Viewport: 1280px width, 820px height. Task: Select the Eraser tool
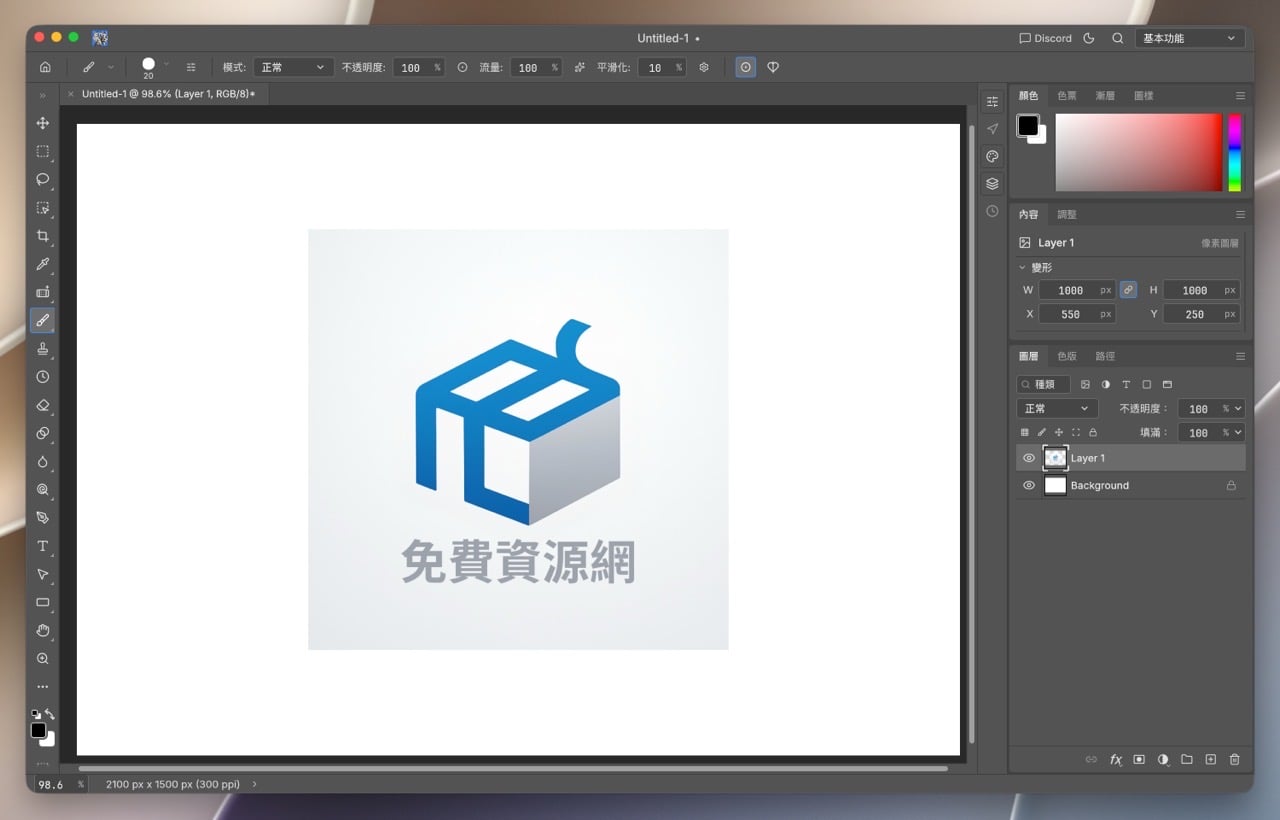(x=43, y=405)
